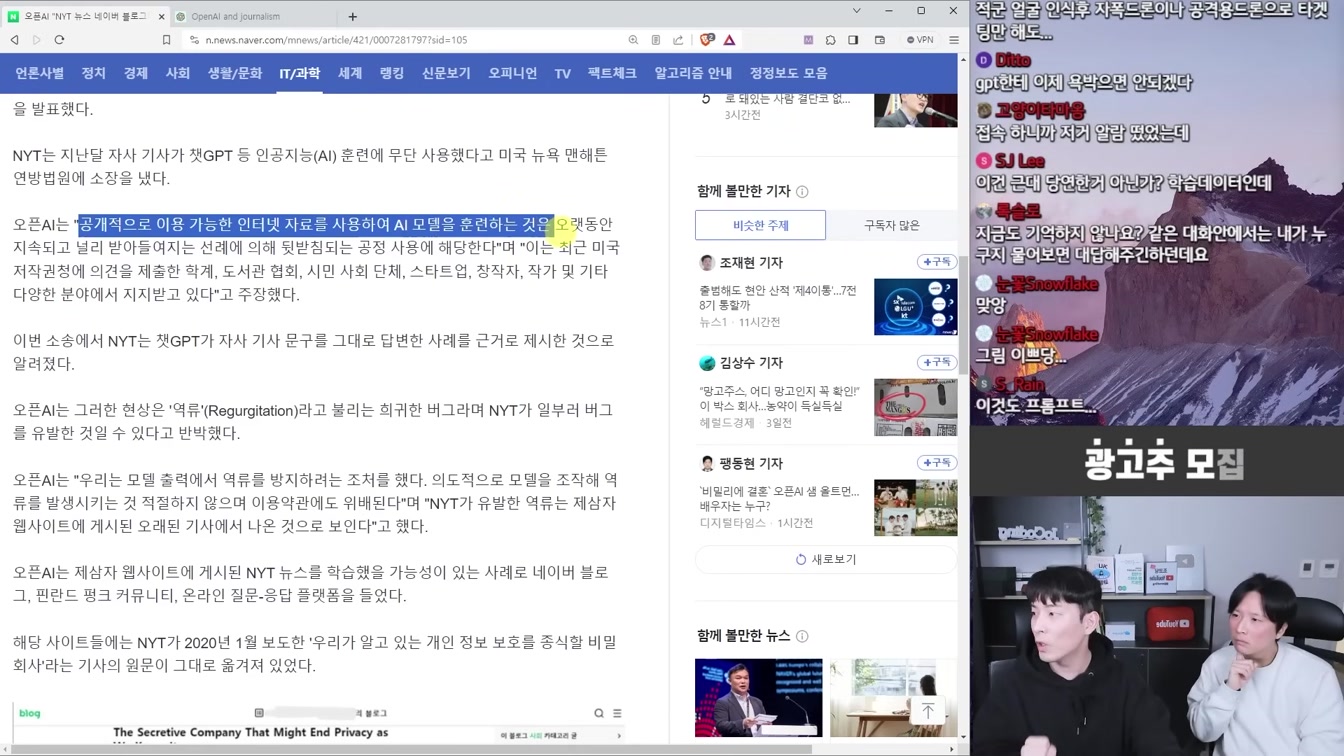Open 랭킹 menu item
This screenshot has height=756, width=1344.
coord(392,73)
